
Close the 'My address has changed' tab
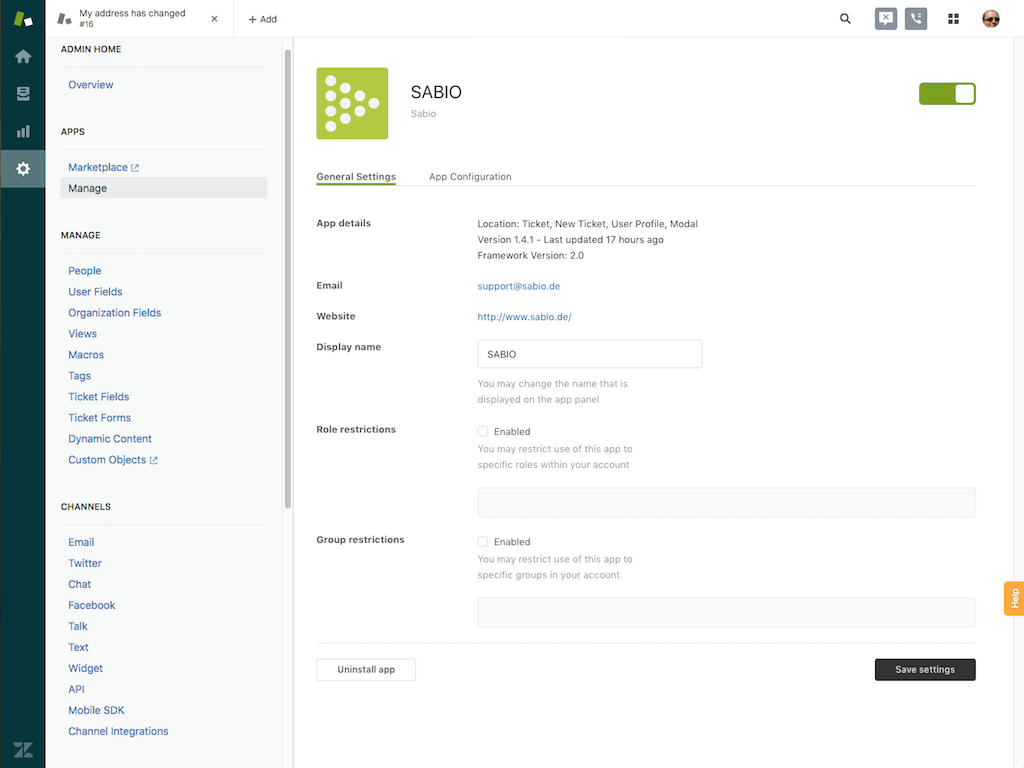pyautogui.click(x=214, y=19)
